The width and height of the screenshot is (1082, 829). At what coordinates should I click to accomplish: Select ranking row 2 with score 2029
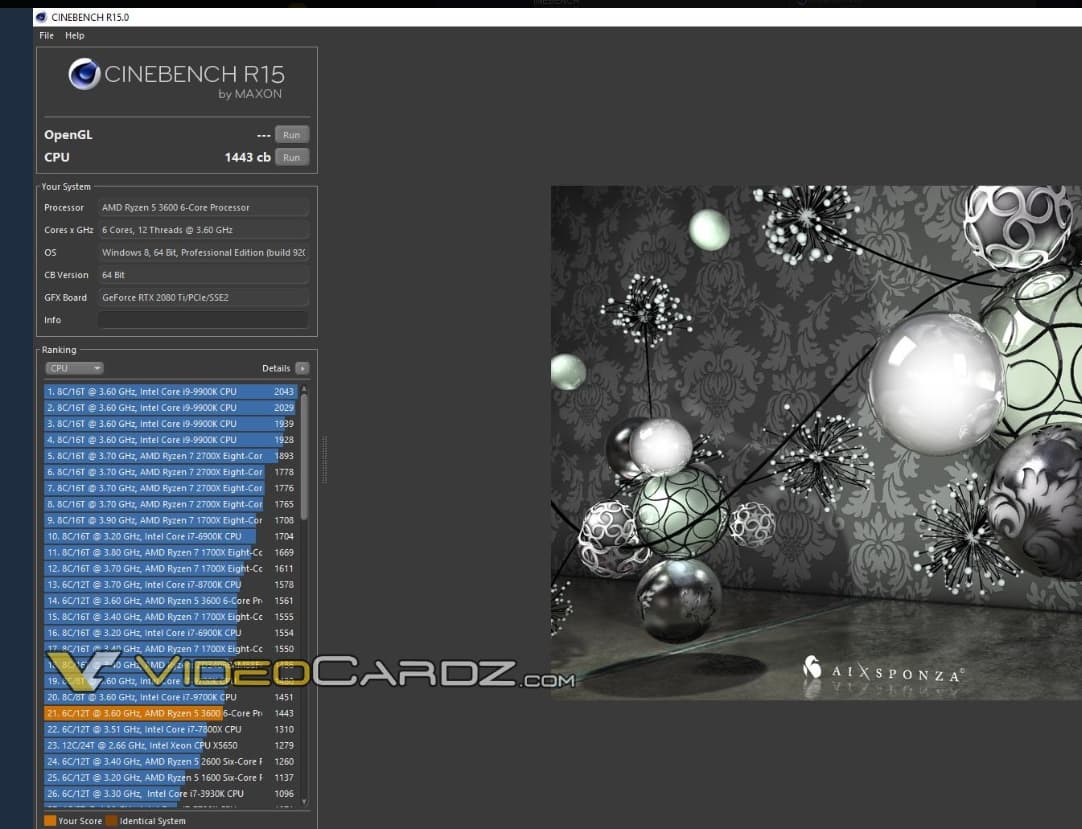point(171,407)
